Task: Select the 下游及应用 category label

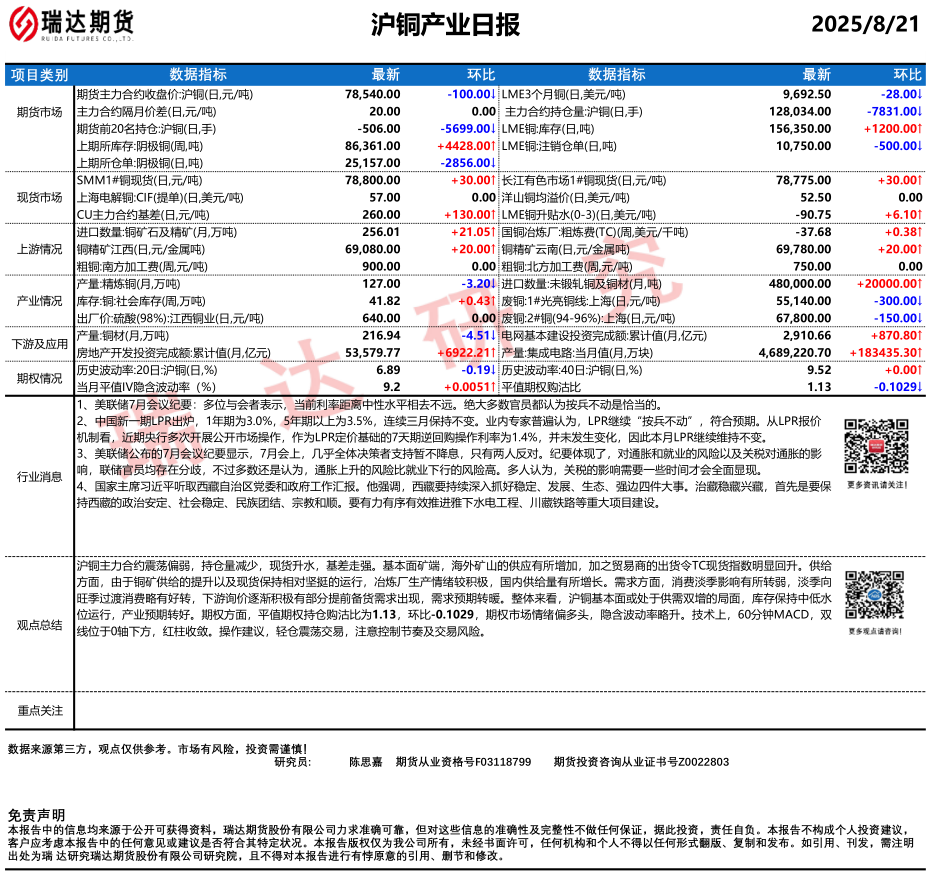Action: pyautogui.click(x=40, y=344)
